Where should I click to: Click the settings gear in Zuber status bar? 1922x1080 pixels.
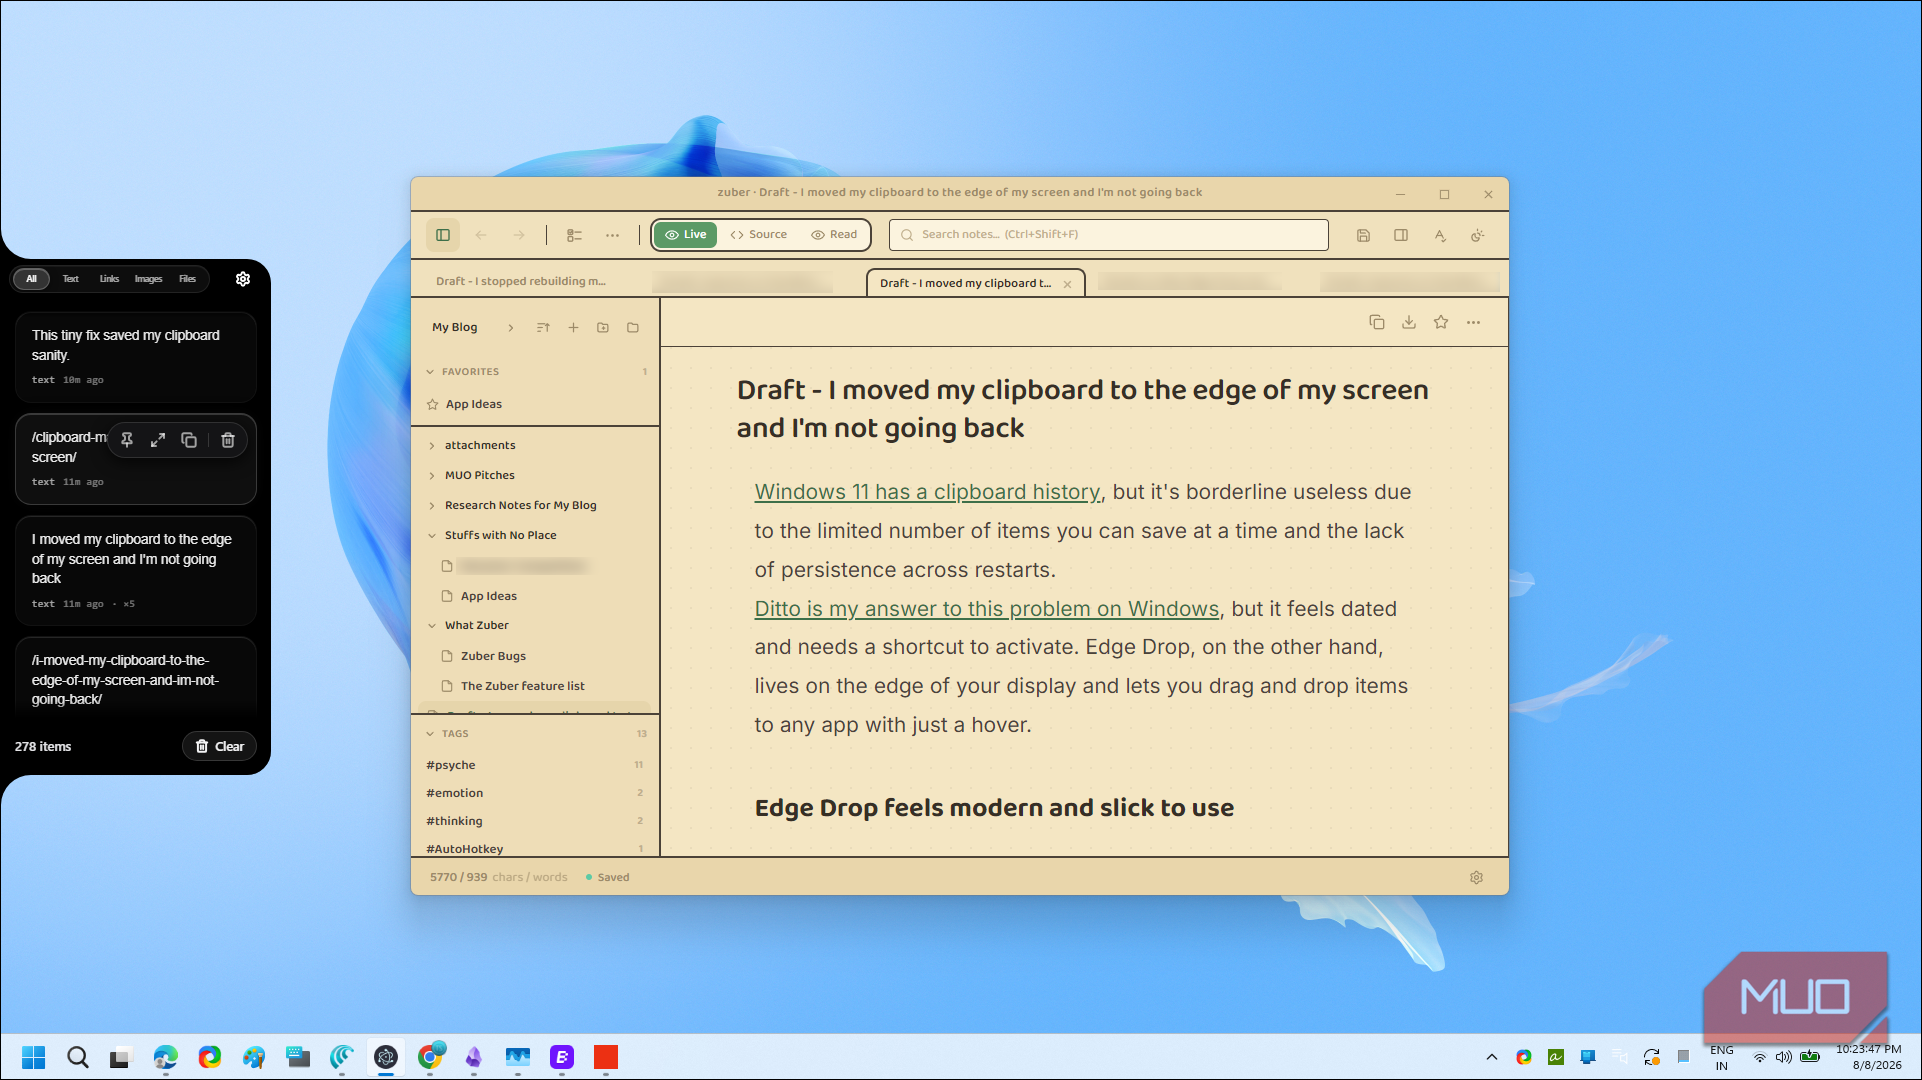click(x=1476, y=878)
